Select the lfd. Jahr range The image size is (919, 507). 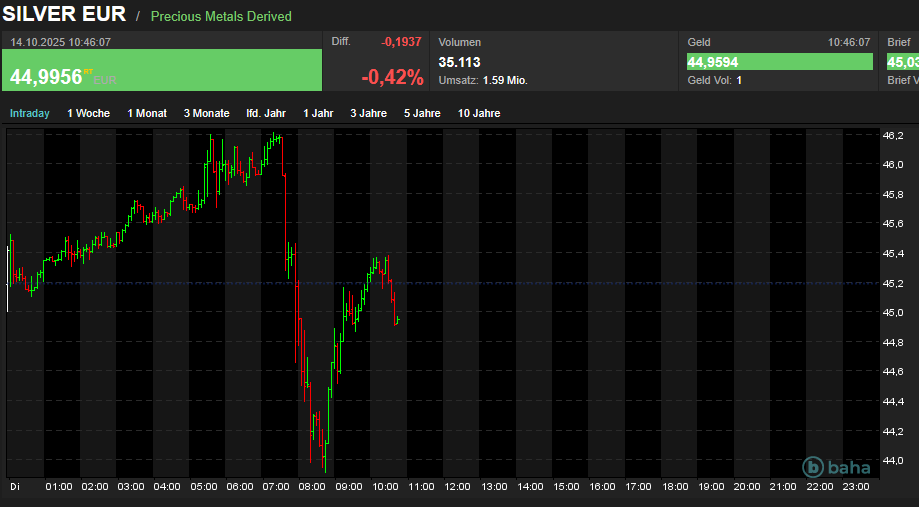click(x=266, y=113)
